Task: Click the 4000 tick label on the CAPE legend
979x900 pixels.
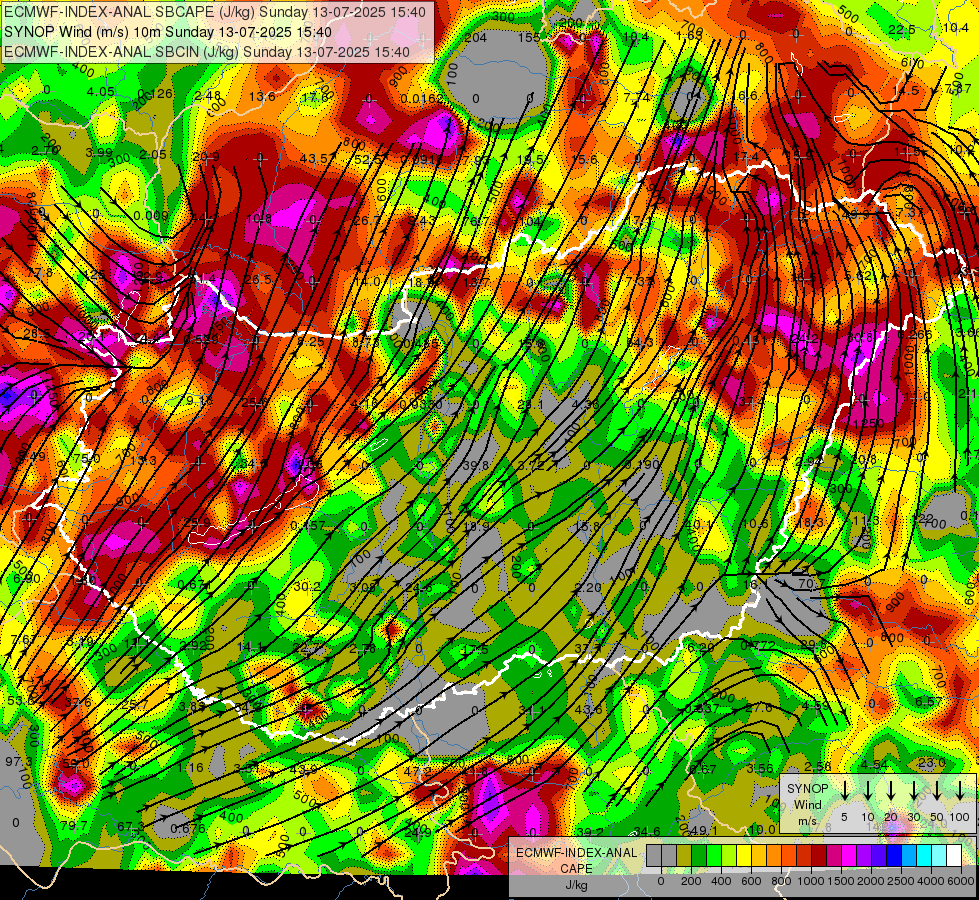Action: 931,881
